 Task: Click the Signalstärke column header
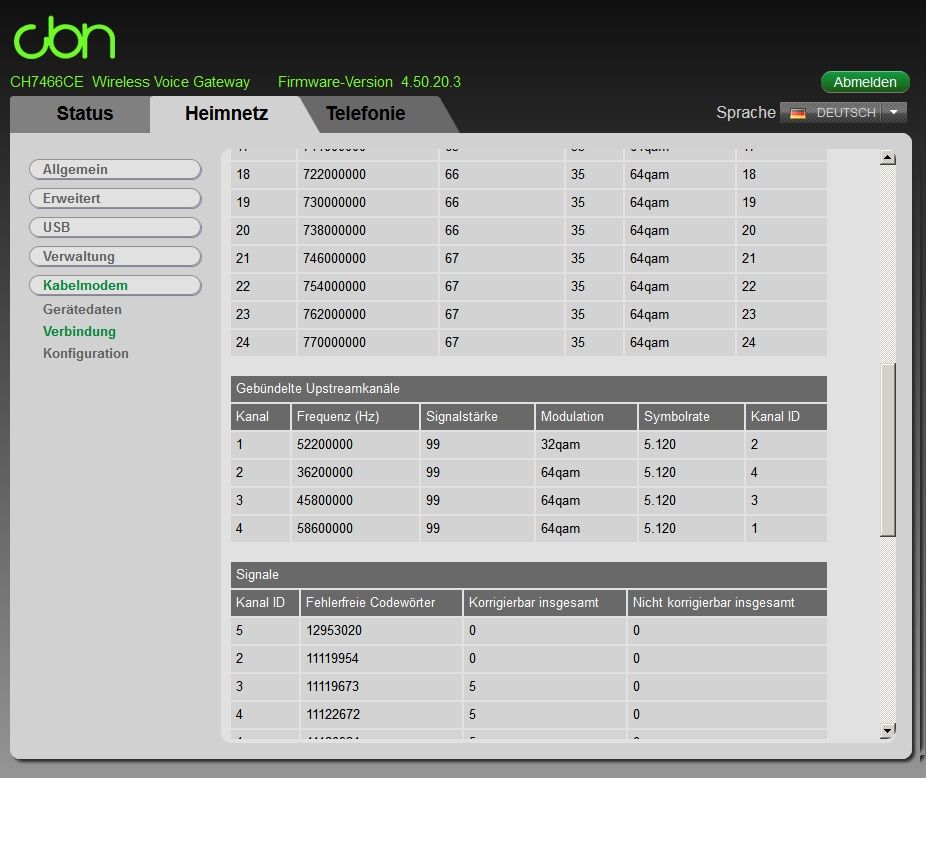coord(477,417)
